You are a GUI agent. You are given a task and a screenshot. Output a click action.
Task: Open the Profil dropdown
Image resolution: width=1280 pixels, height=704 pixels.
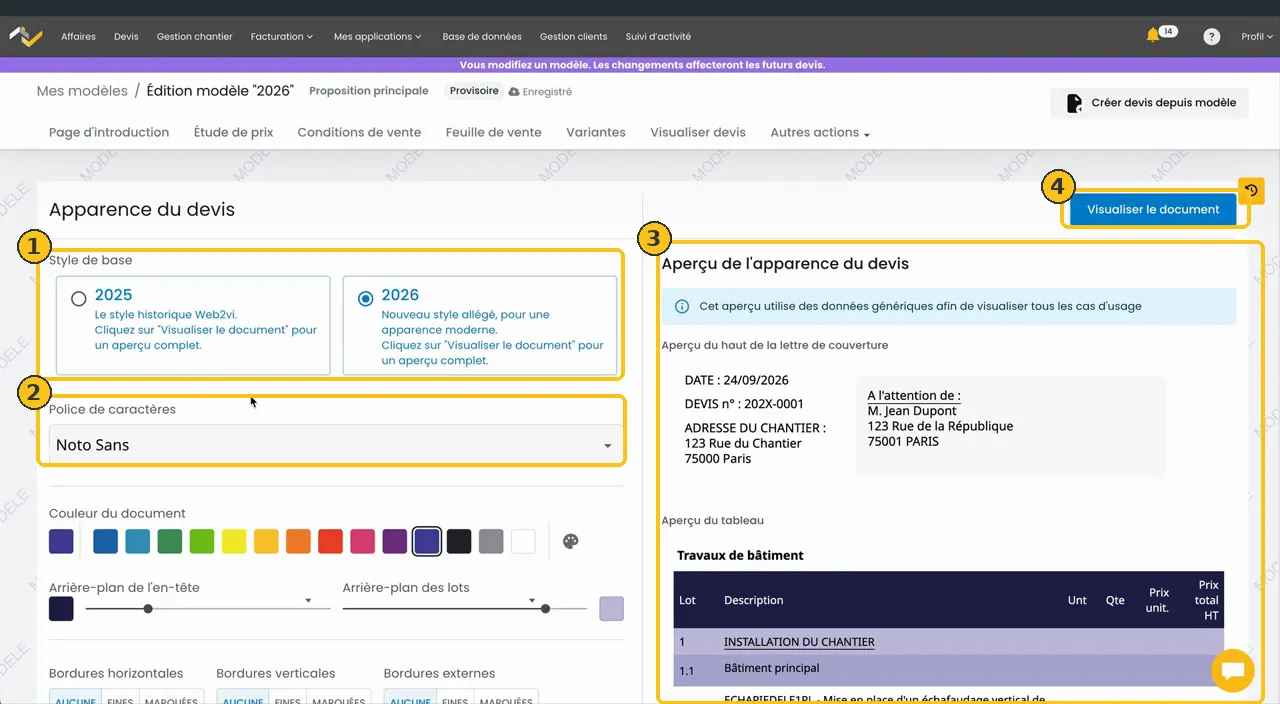pyautogui.click(x=1257, y=37)
